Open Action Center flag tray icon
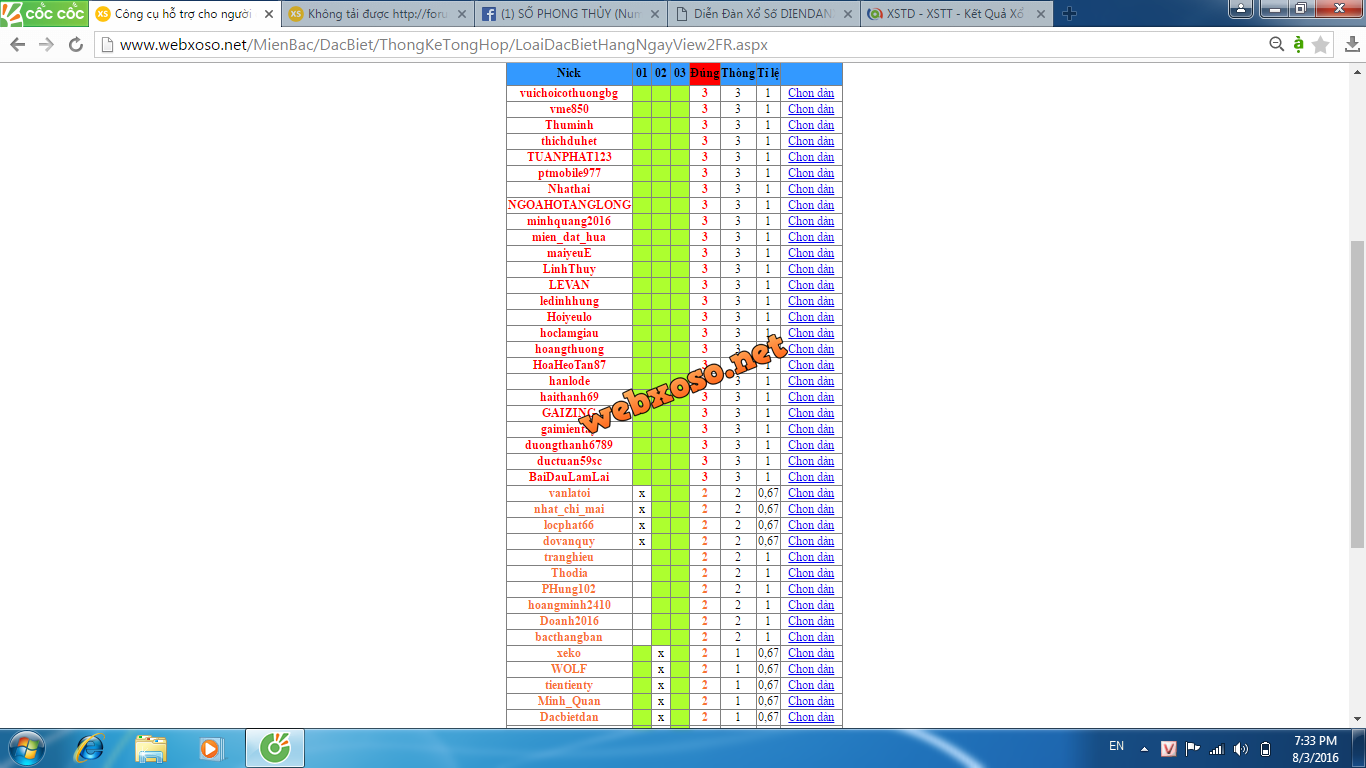 tap(1193, 748)
